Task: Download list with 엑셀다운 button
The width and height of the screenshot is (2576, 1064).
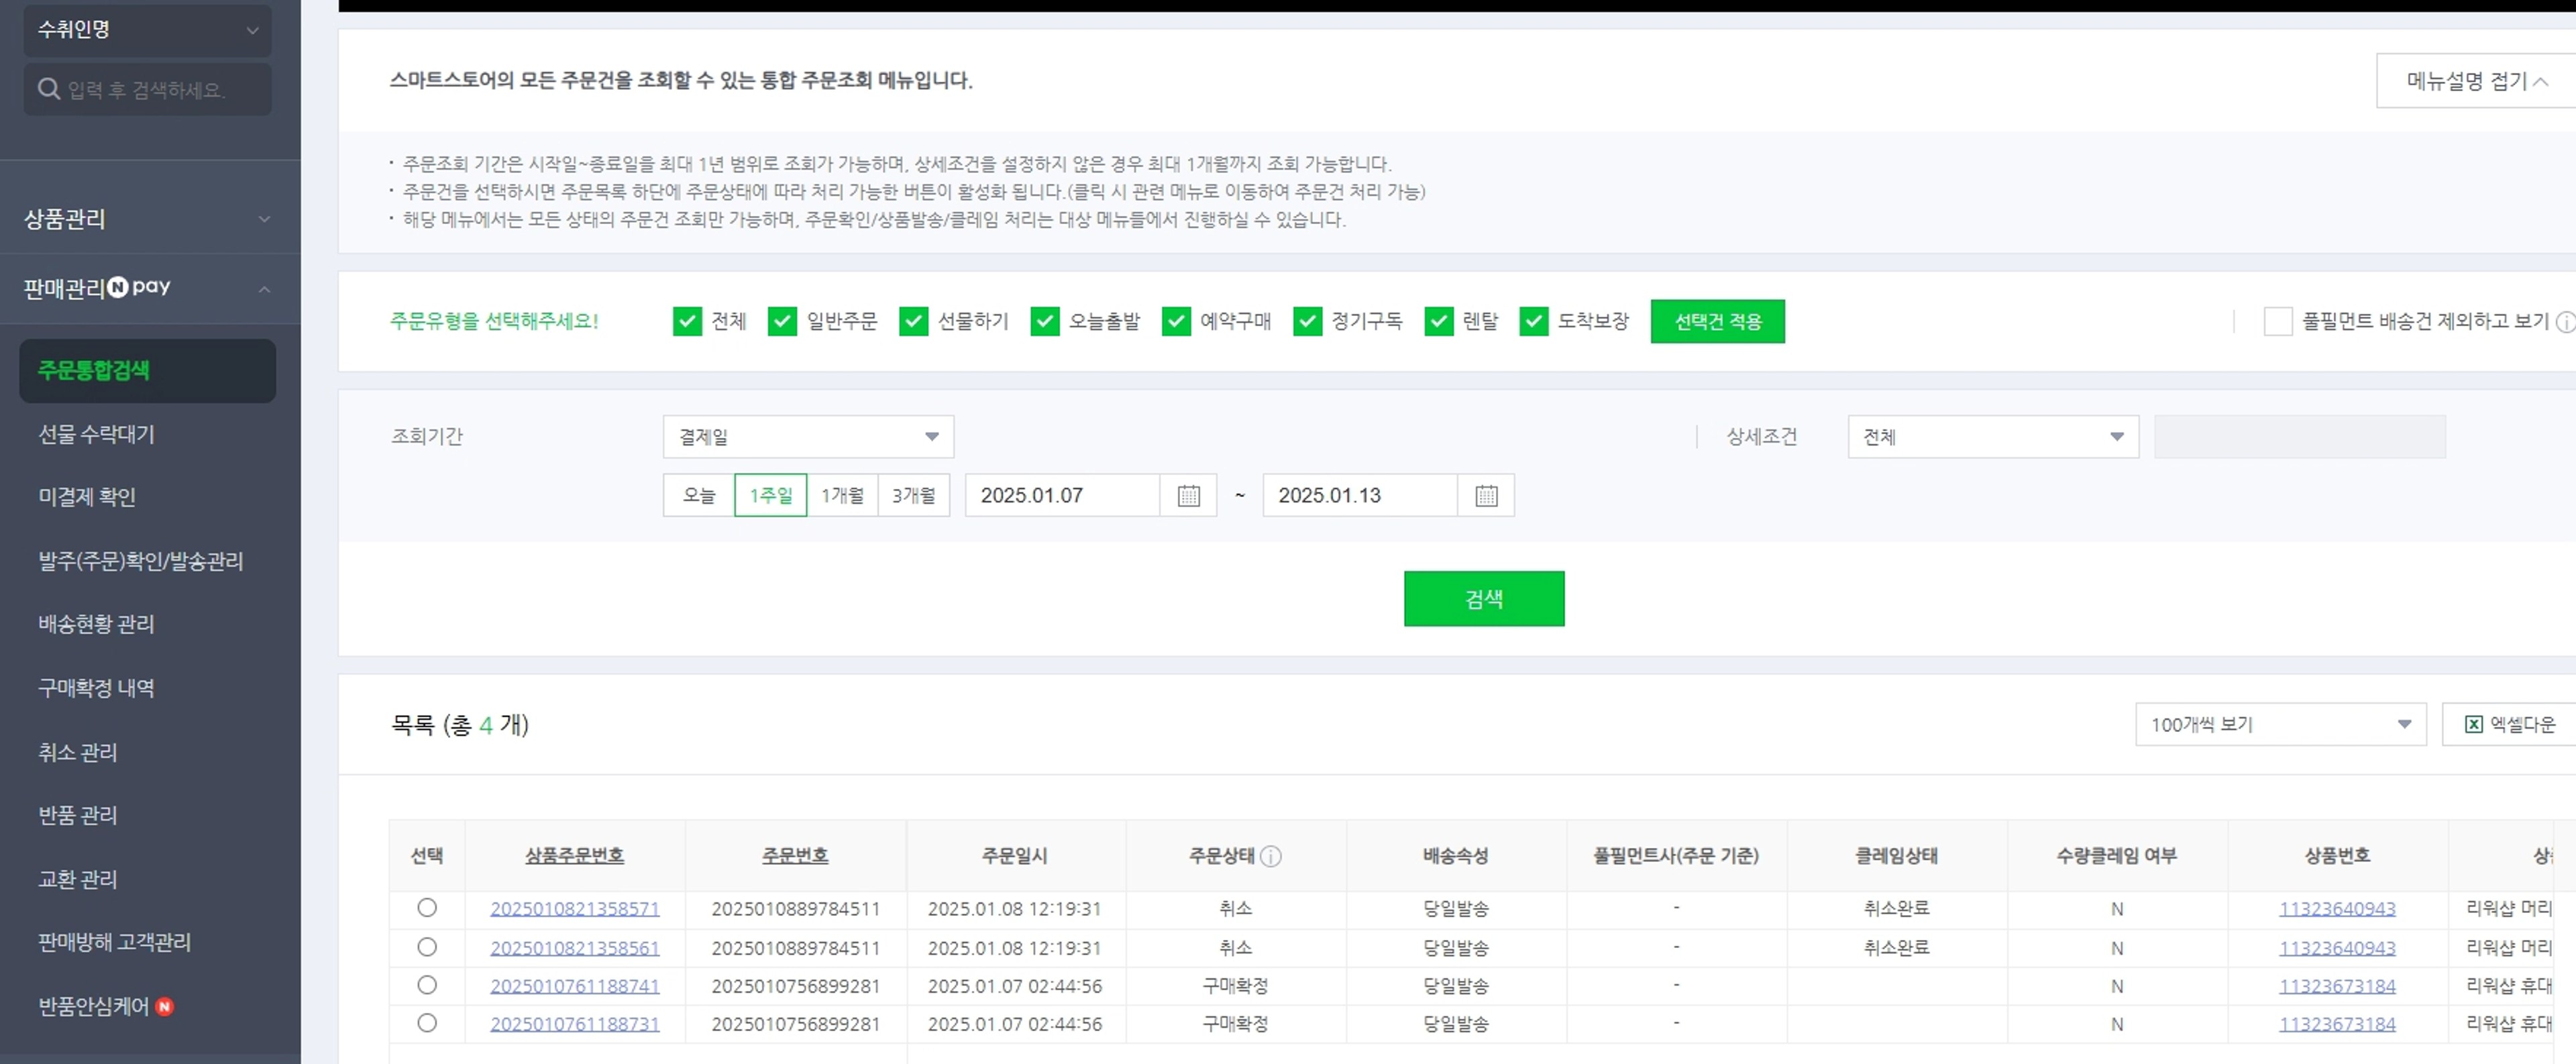Action: coord(2509,724)
